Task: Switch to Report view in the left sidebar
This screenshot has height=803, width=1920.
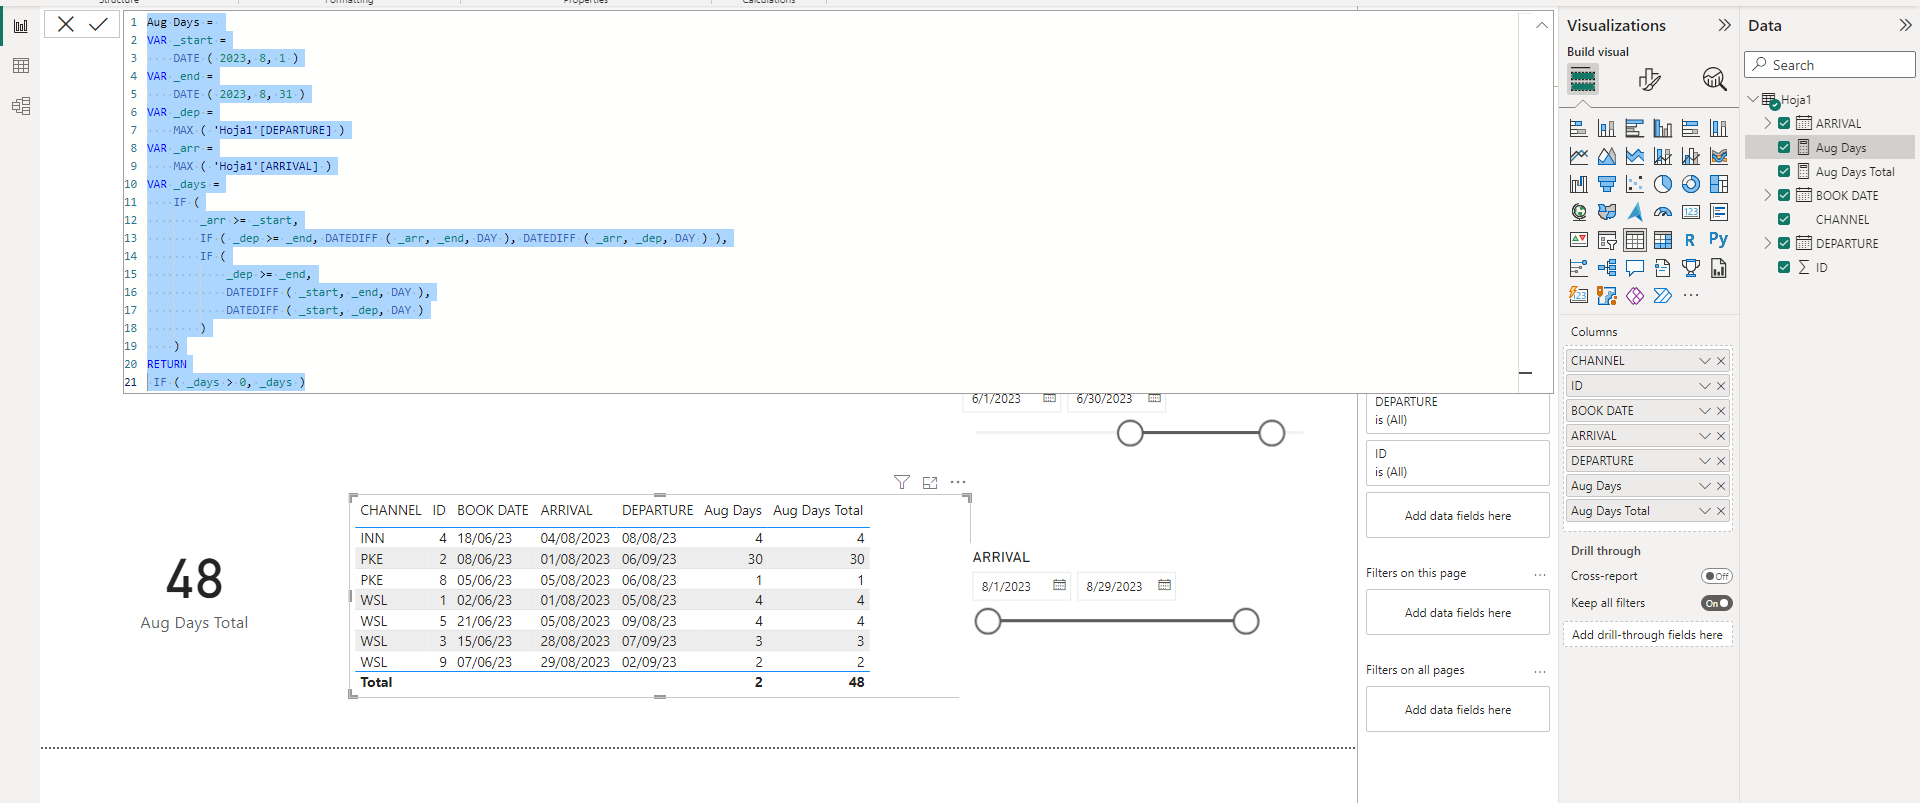Action: 21,26
